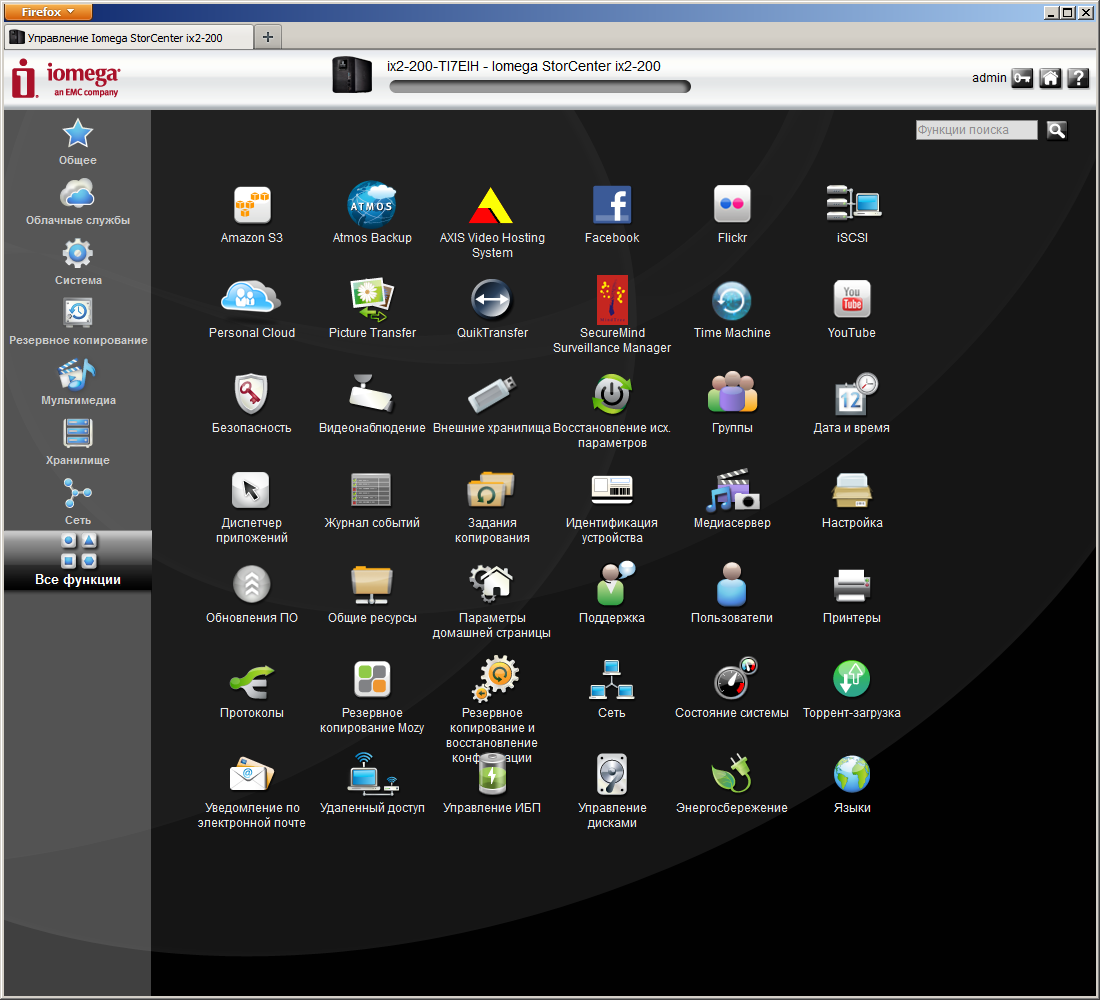Open Общие ресурсы shared folders

pyautogui.click(x=372, y=585)
